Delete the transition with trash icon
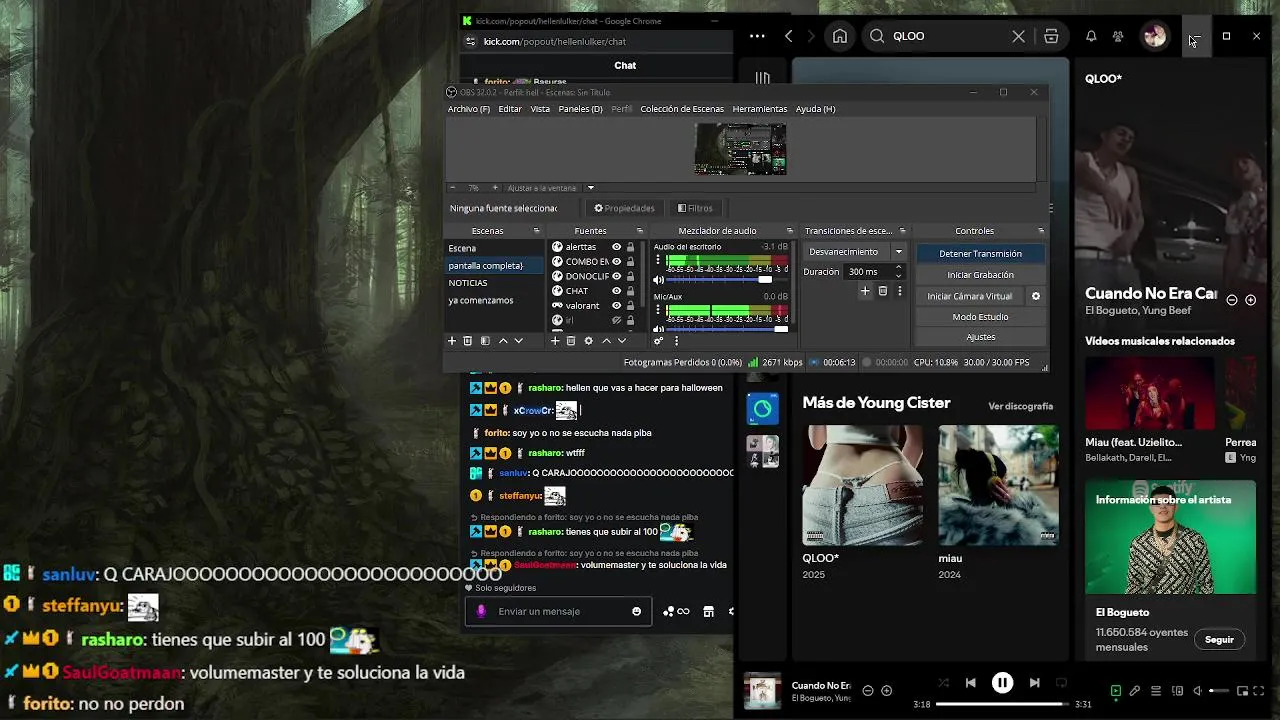The height and width of the screenshot is (720, 1280). pos(882,291)
